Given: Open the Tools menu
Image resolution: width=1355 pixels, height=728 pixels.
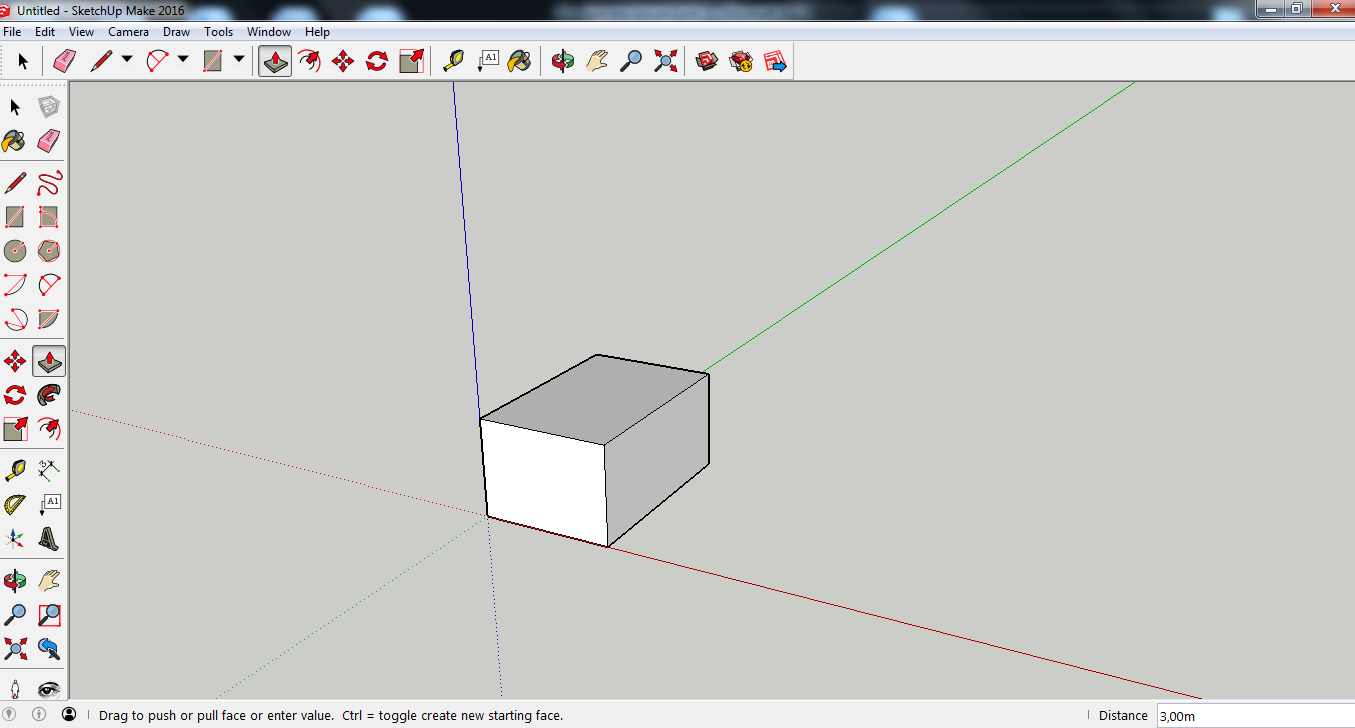Looking at the screenshot, I should pos(219,32).
